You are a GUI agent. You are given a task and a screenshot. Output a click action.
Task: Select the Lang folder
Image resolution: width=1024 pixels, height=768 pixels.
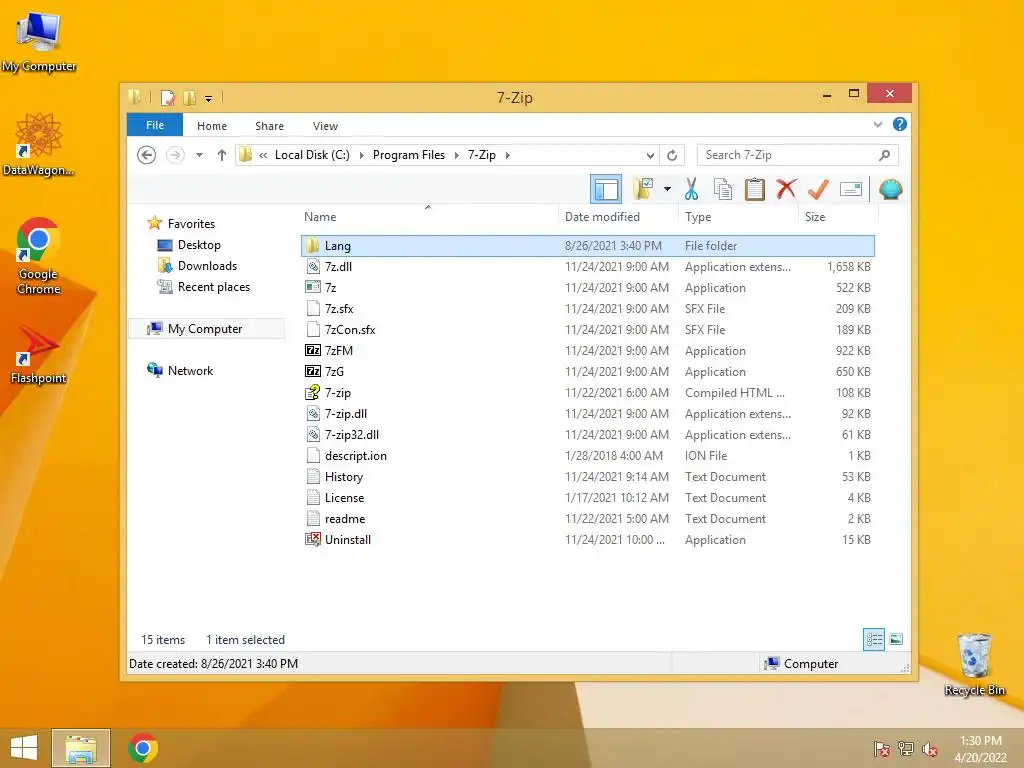(x=588, y=246)
